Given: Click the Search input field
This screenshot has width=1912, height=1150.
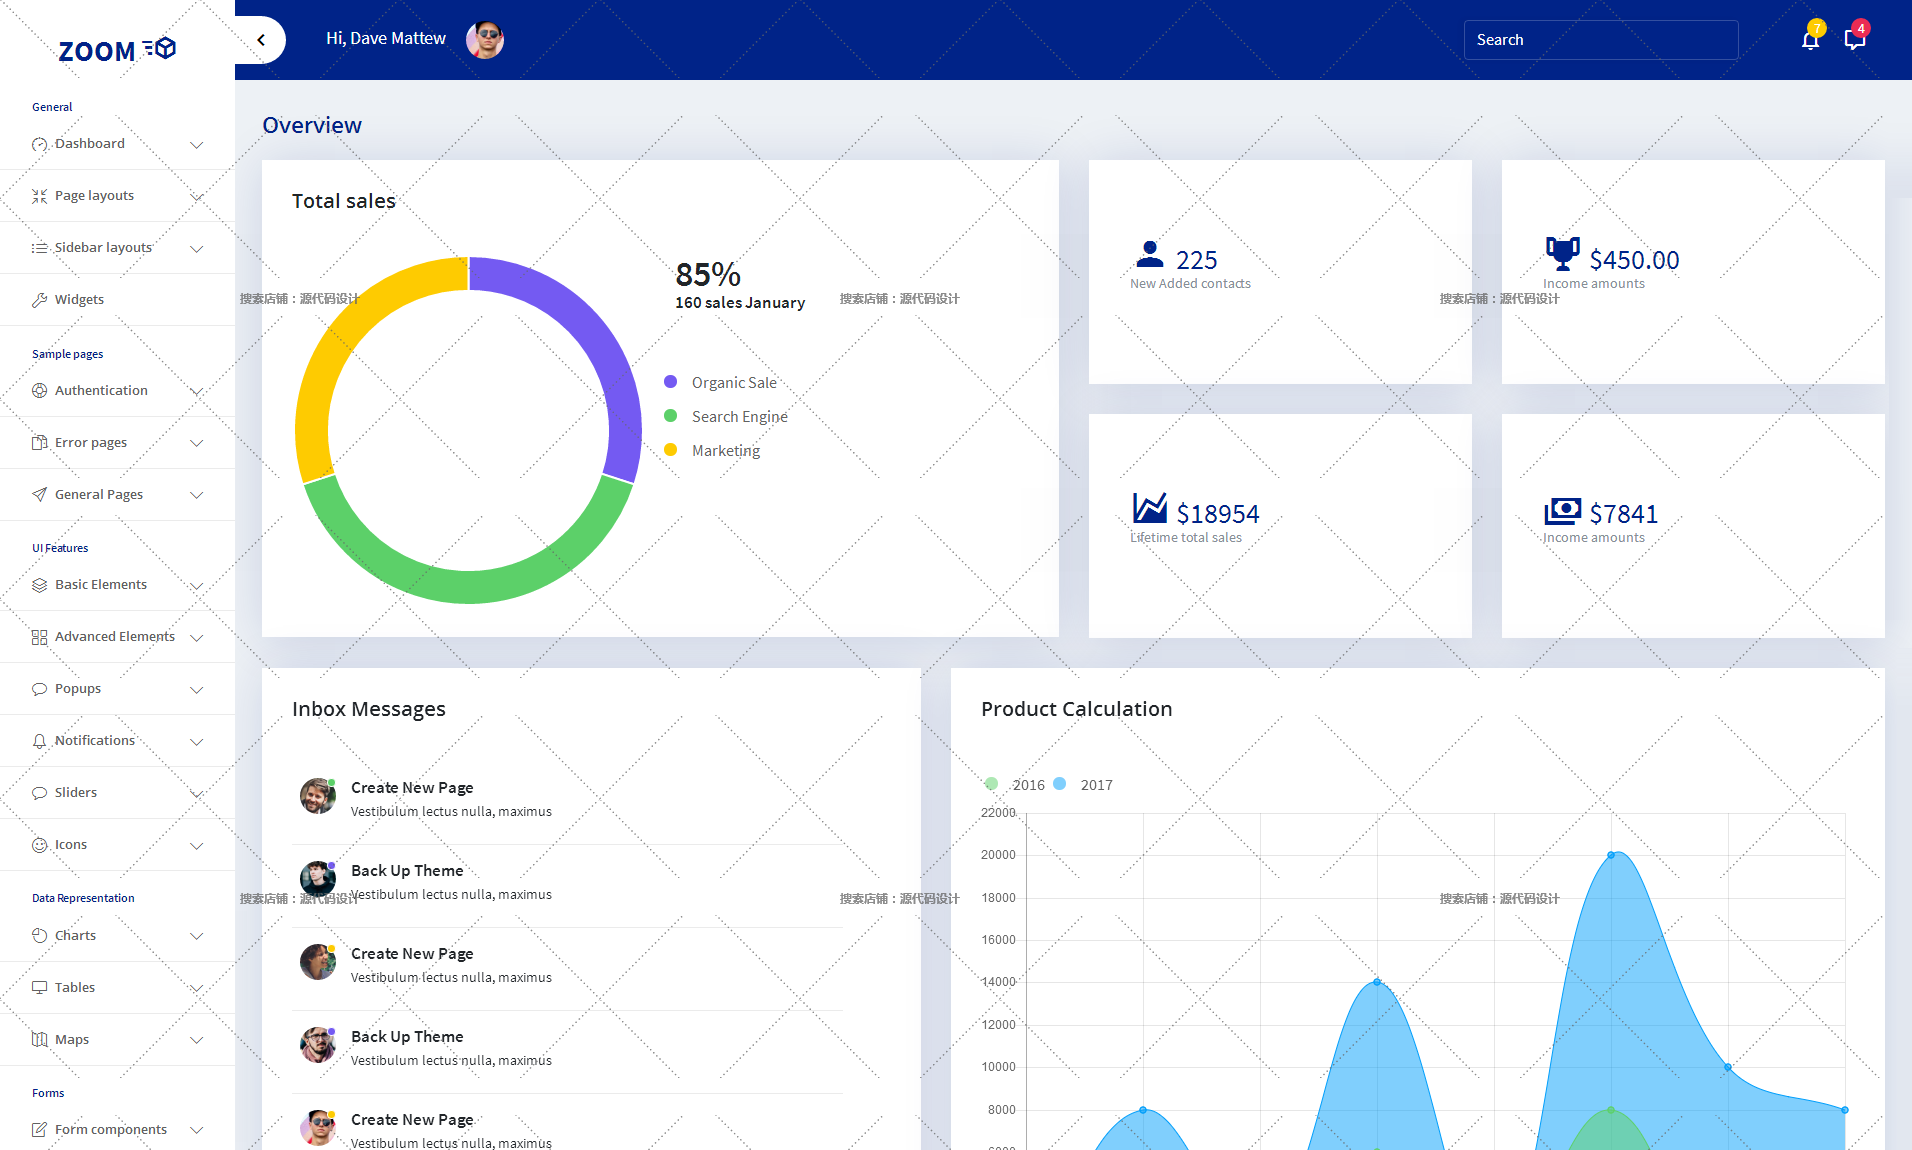Looking at the screenshot, I should coord(1600,40).
